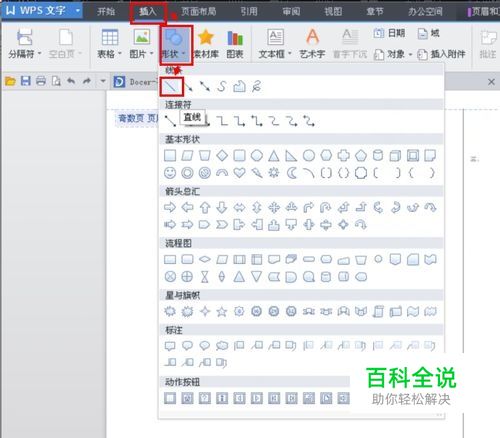Click the Open folder icon
This screenshot has height=438, width=500.
pyautogui.click(x=10, y=81)
